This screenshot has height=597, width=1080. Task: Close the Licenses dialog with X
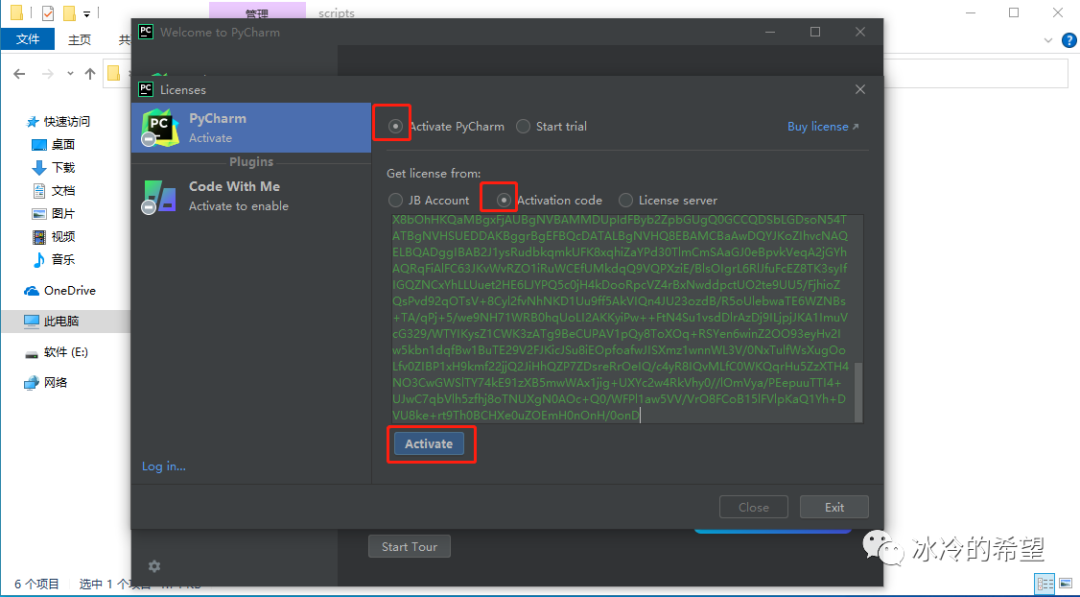(860, 90)
